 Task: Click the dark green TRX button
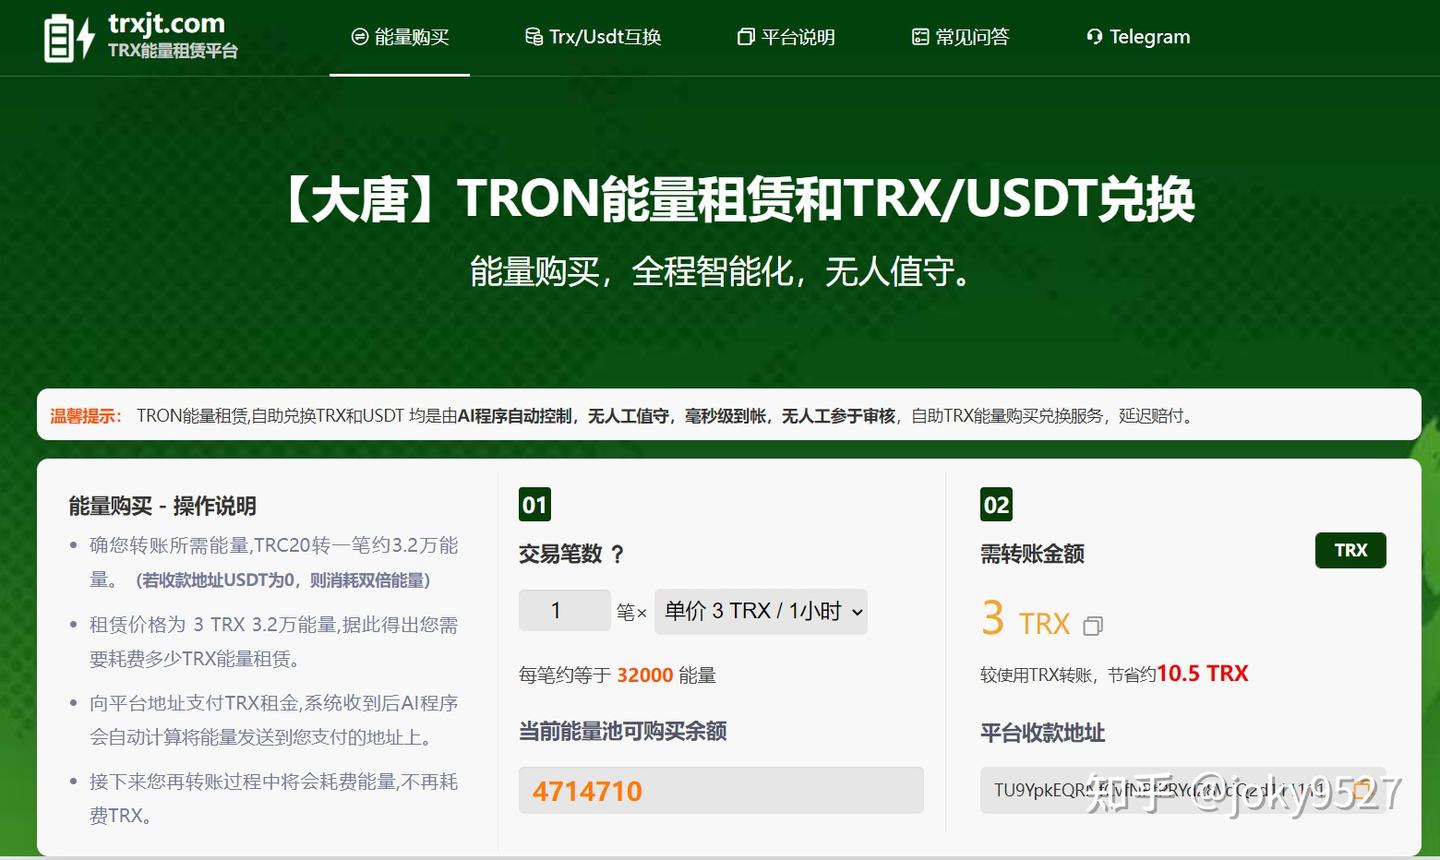coord(1350,550)
